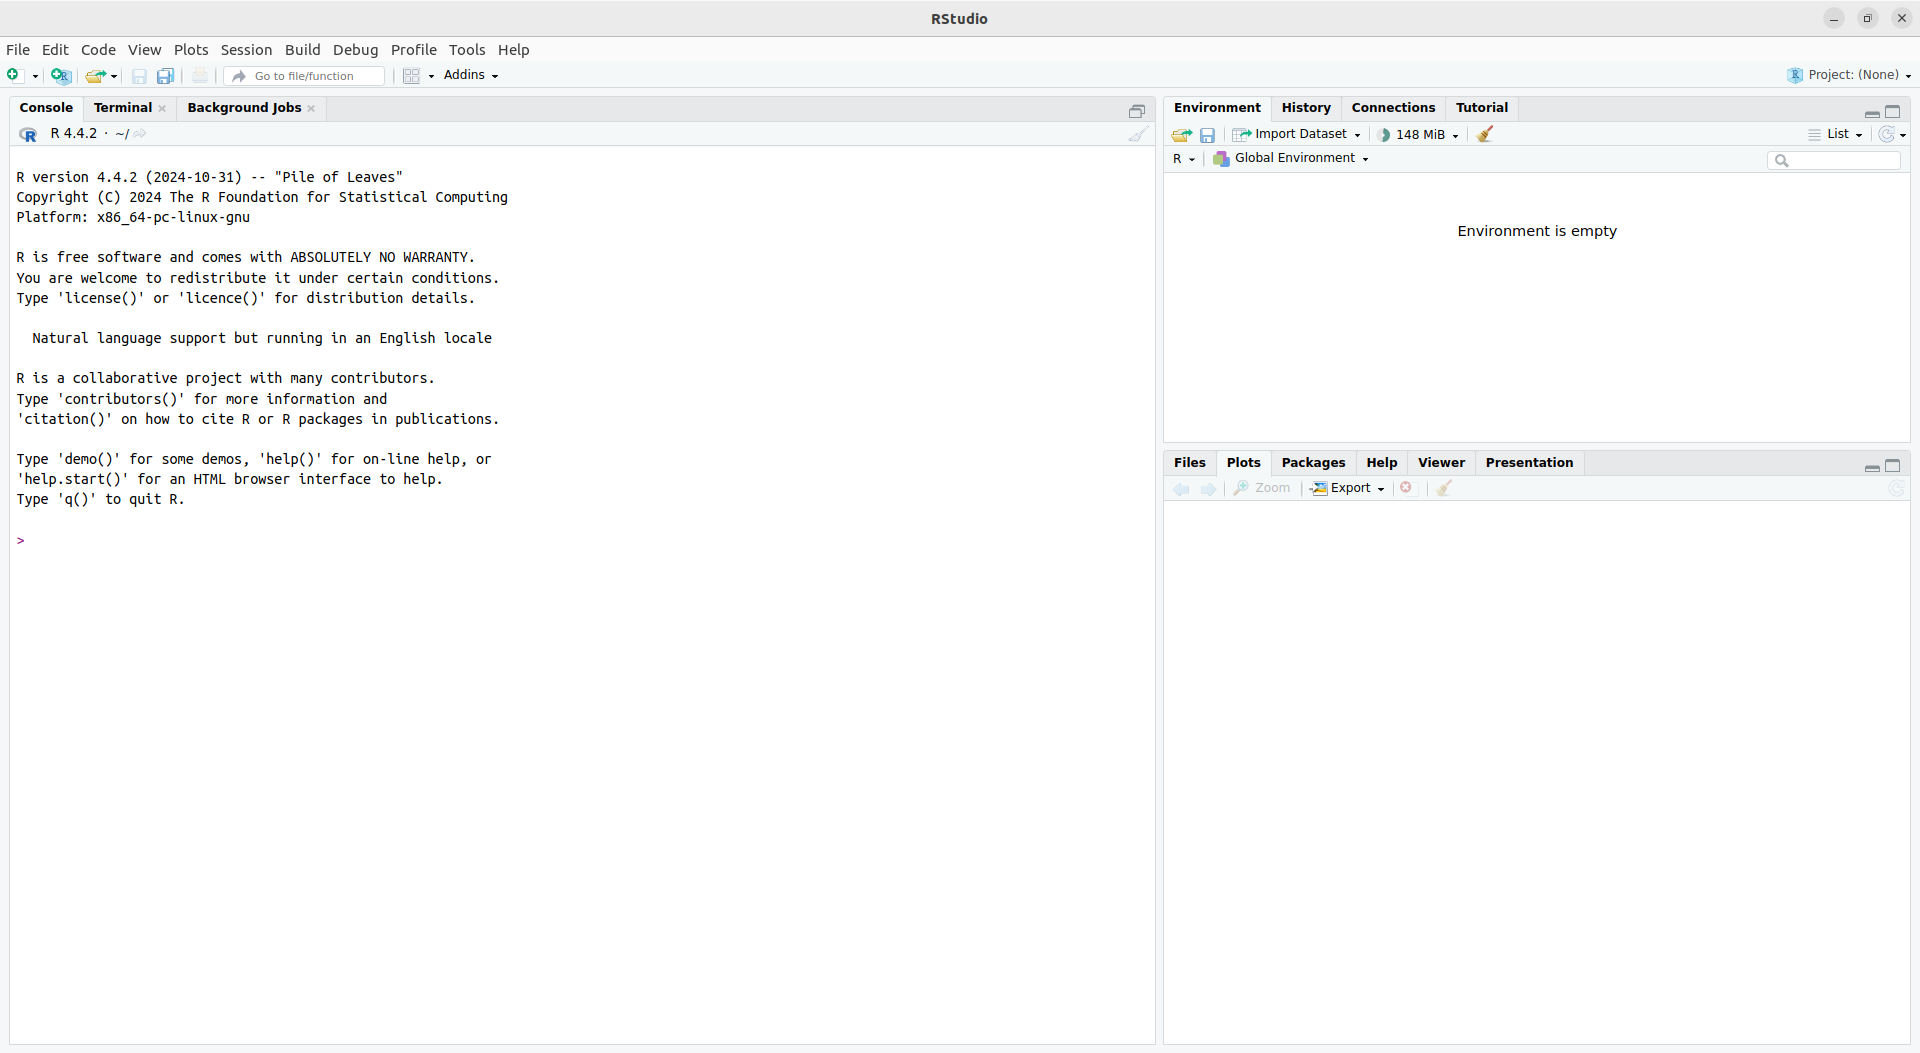
Task: Click the R logo icon in console header
Action: tap(28, 134)
